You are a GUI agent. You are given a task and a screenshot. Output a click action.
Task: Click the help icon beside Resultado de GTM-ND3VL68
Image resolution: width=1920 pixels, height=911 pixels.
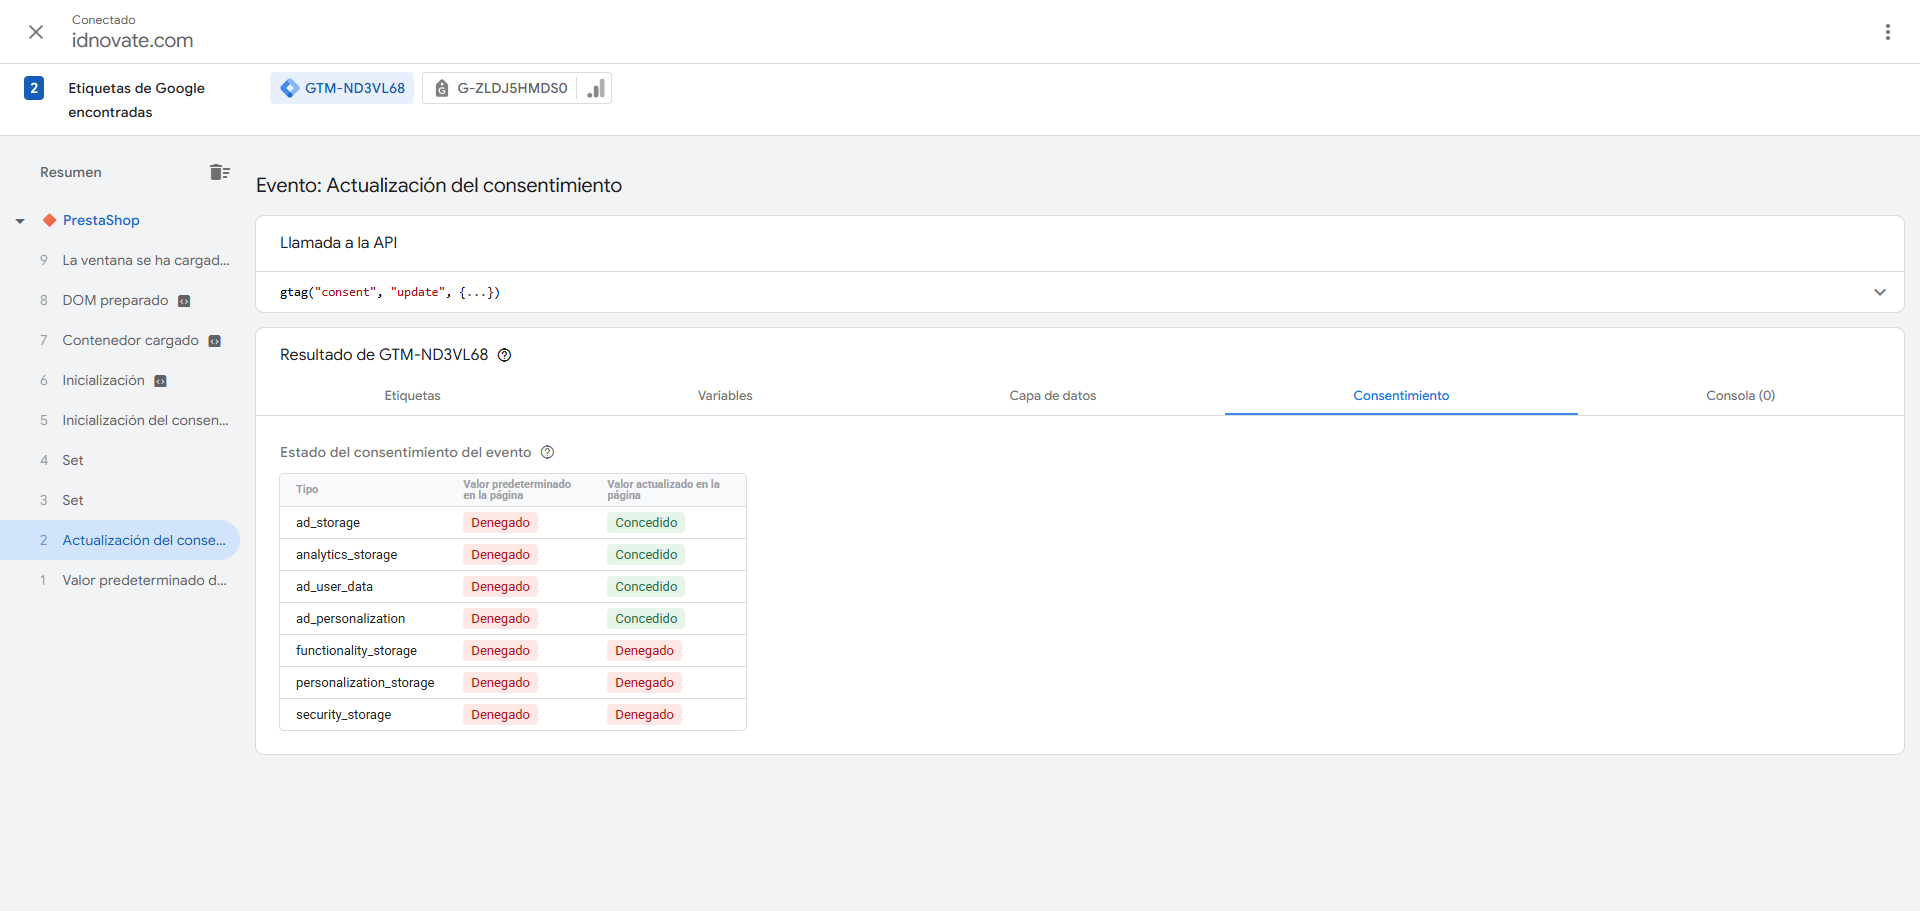point(505,355)
